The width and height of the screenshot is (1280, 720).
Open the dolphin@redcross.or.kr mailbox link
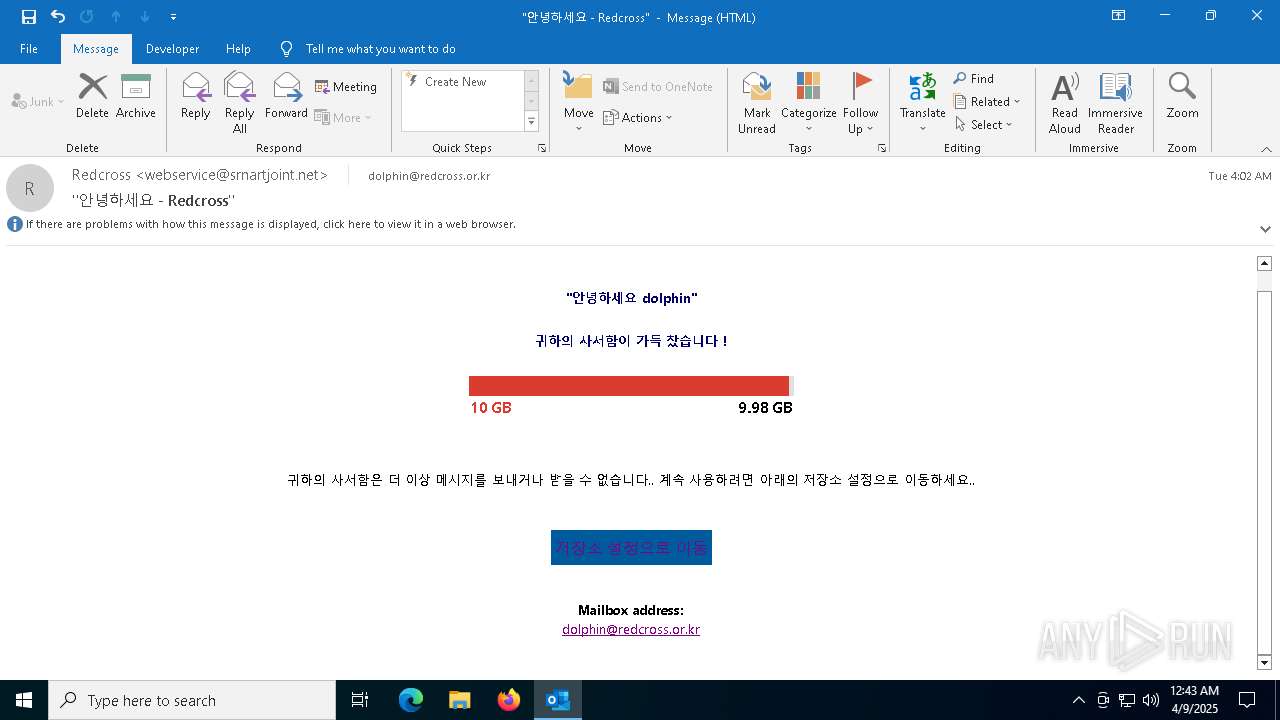coord(631,630)
